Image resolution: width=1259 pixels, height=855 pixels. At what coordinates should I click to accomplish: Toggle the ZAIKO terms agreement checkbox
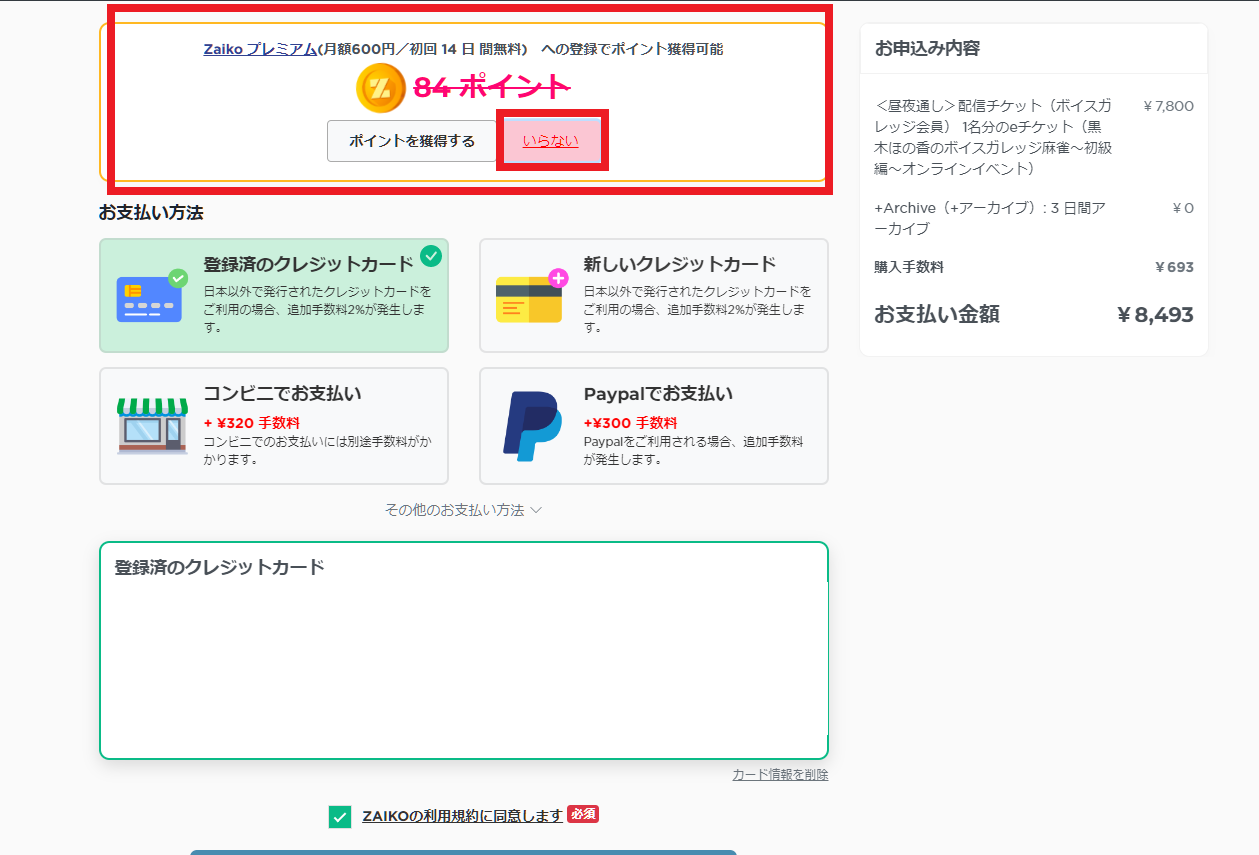[340, 817]
